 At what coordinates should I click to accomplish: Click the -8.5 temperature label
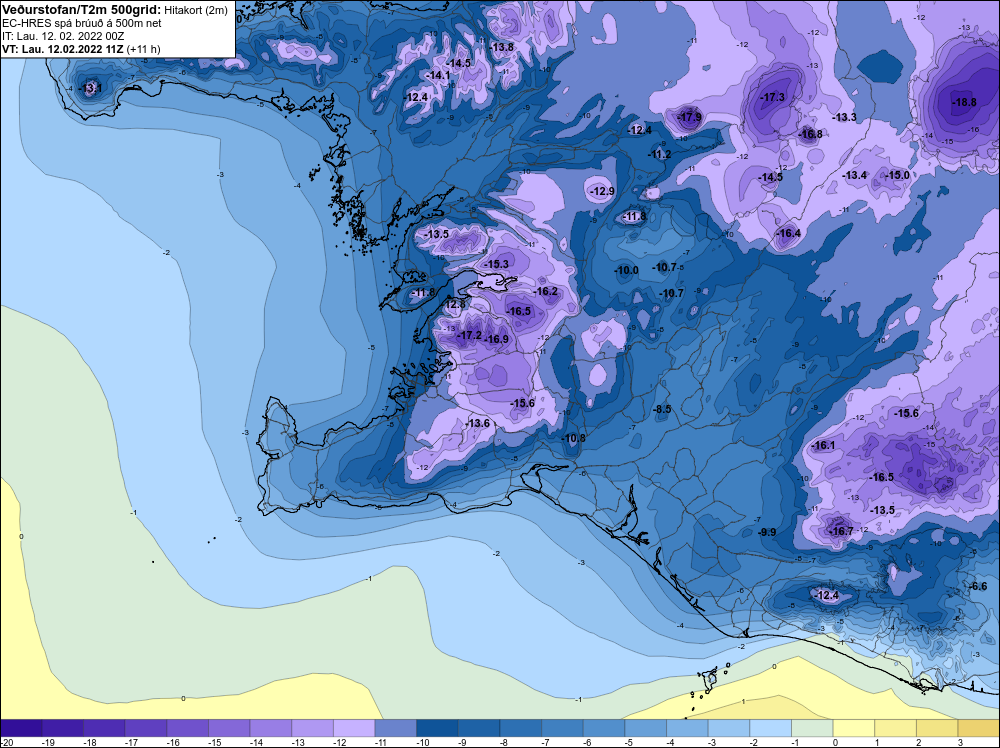[x=663, y=409]
